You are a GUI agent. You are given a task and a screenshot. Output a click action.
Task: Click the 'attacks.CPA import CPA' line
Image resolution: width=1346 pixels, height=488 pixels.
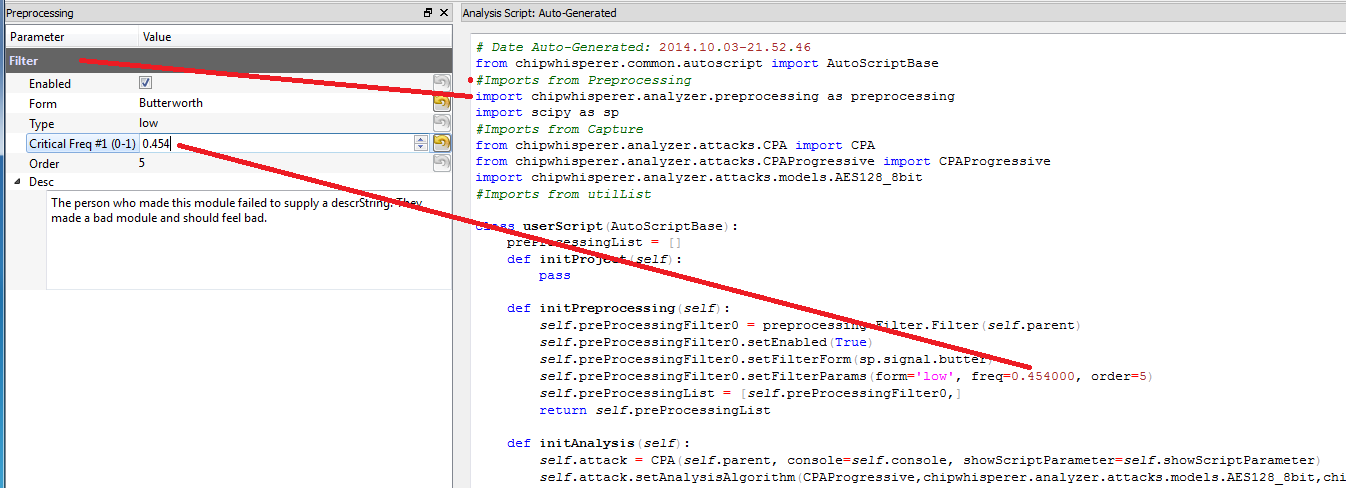pyautogui.click(x=675, y=145)
